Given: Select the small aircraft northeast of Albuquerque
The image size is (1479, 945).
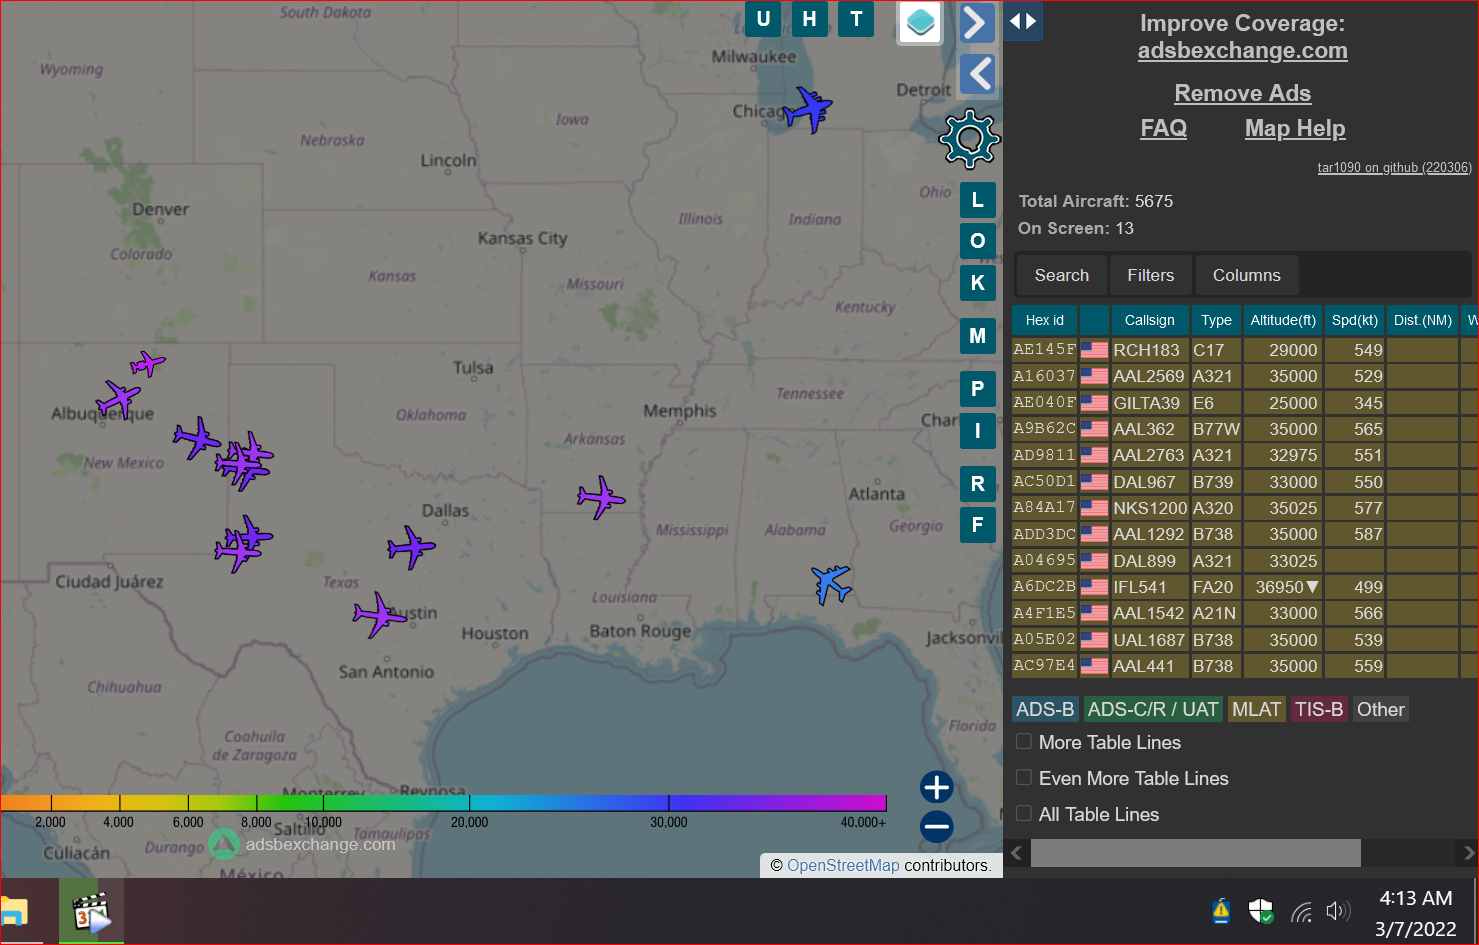Looking at the screenshot, I should pos(148,363).
